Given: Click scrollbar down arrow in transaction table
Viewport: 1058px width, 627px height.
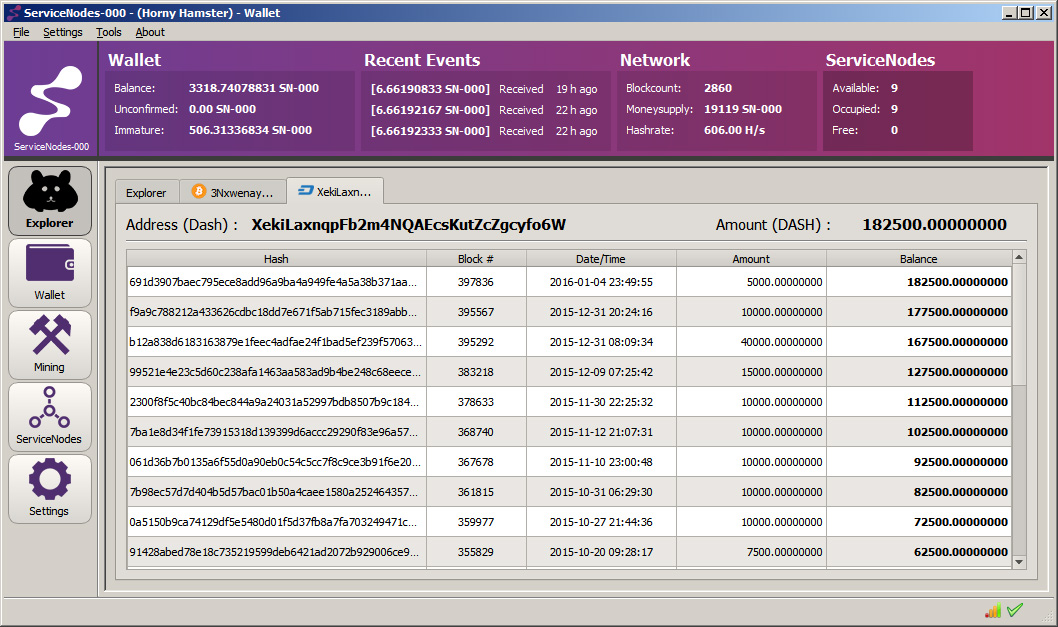Looking at the screenshot, I should [x=1019, y=562].
